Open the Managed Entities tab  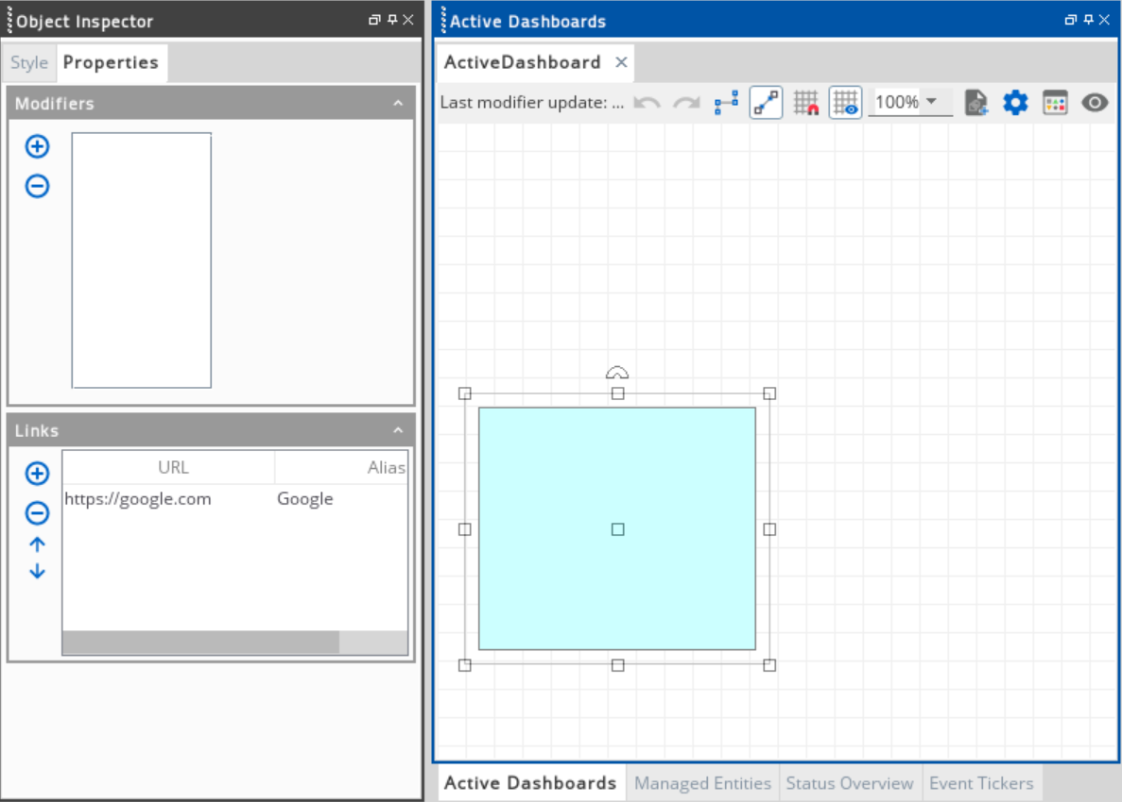(x=702, y=783)
